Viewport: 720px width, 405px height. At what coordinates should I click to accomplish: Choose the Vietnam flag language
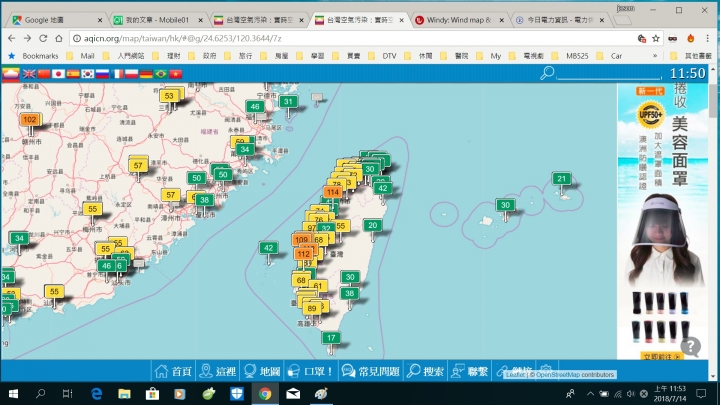point(176,74)
